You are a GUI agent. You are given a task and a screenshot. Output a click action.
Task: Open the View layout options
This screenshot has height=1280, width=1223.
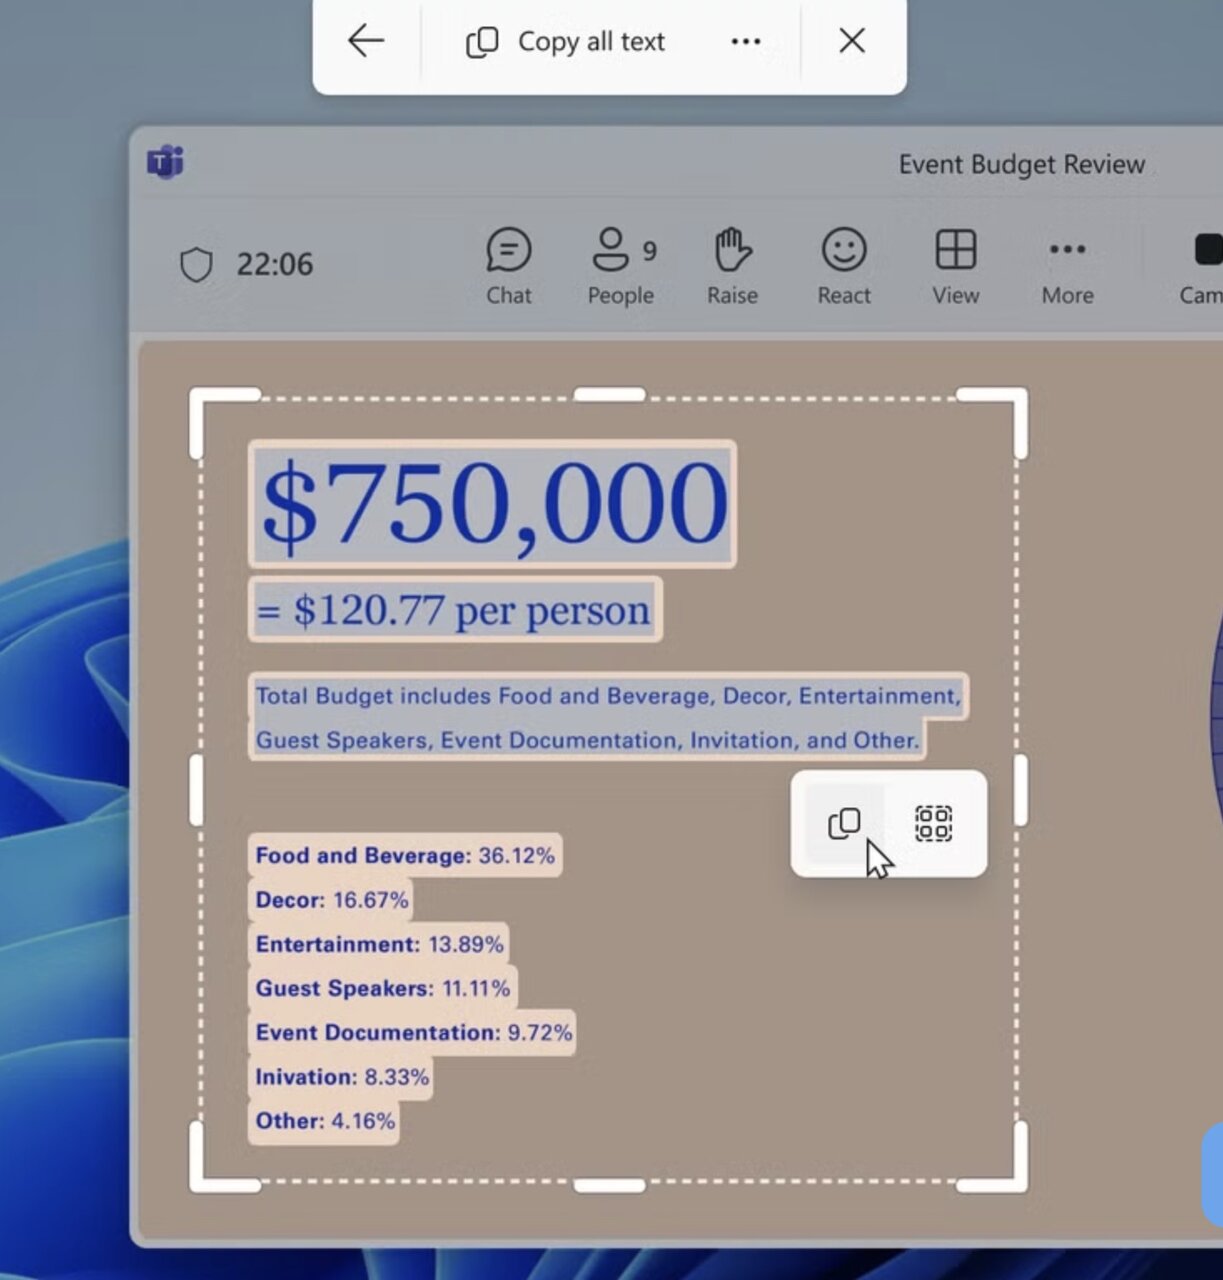(x=956, y=266)
